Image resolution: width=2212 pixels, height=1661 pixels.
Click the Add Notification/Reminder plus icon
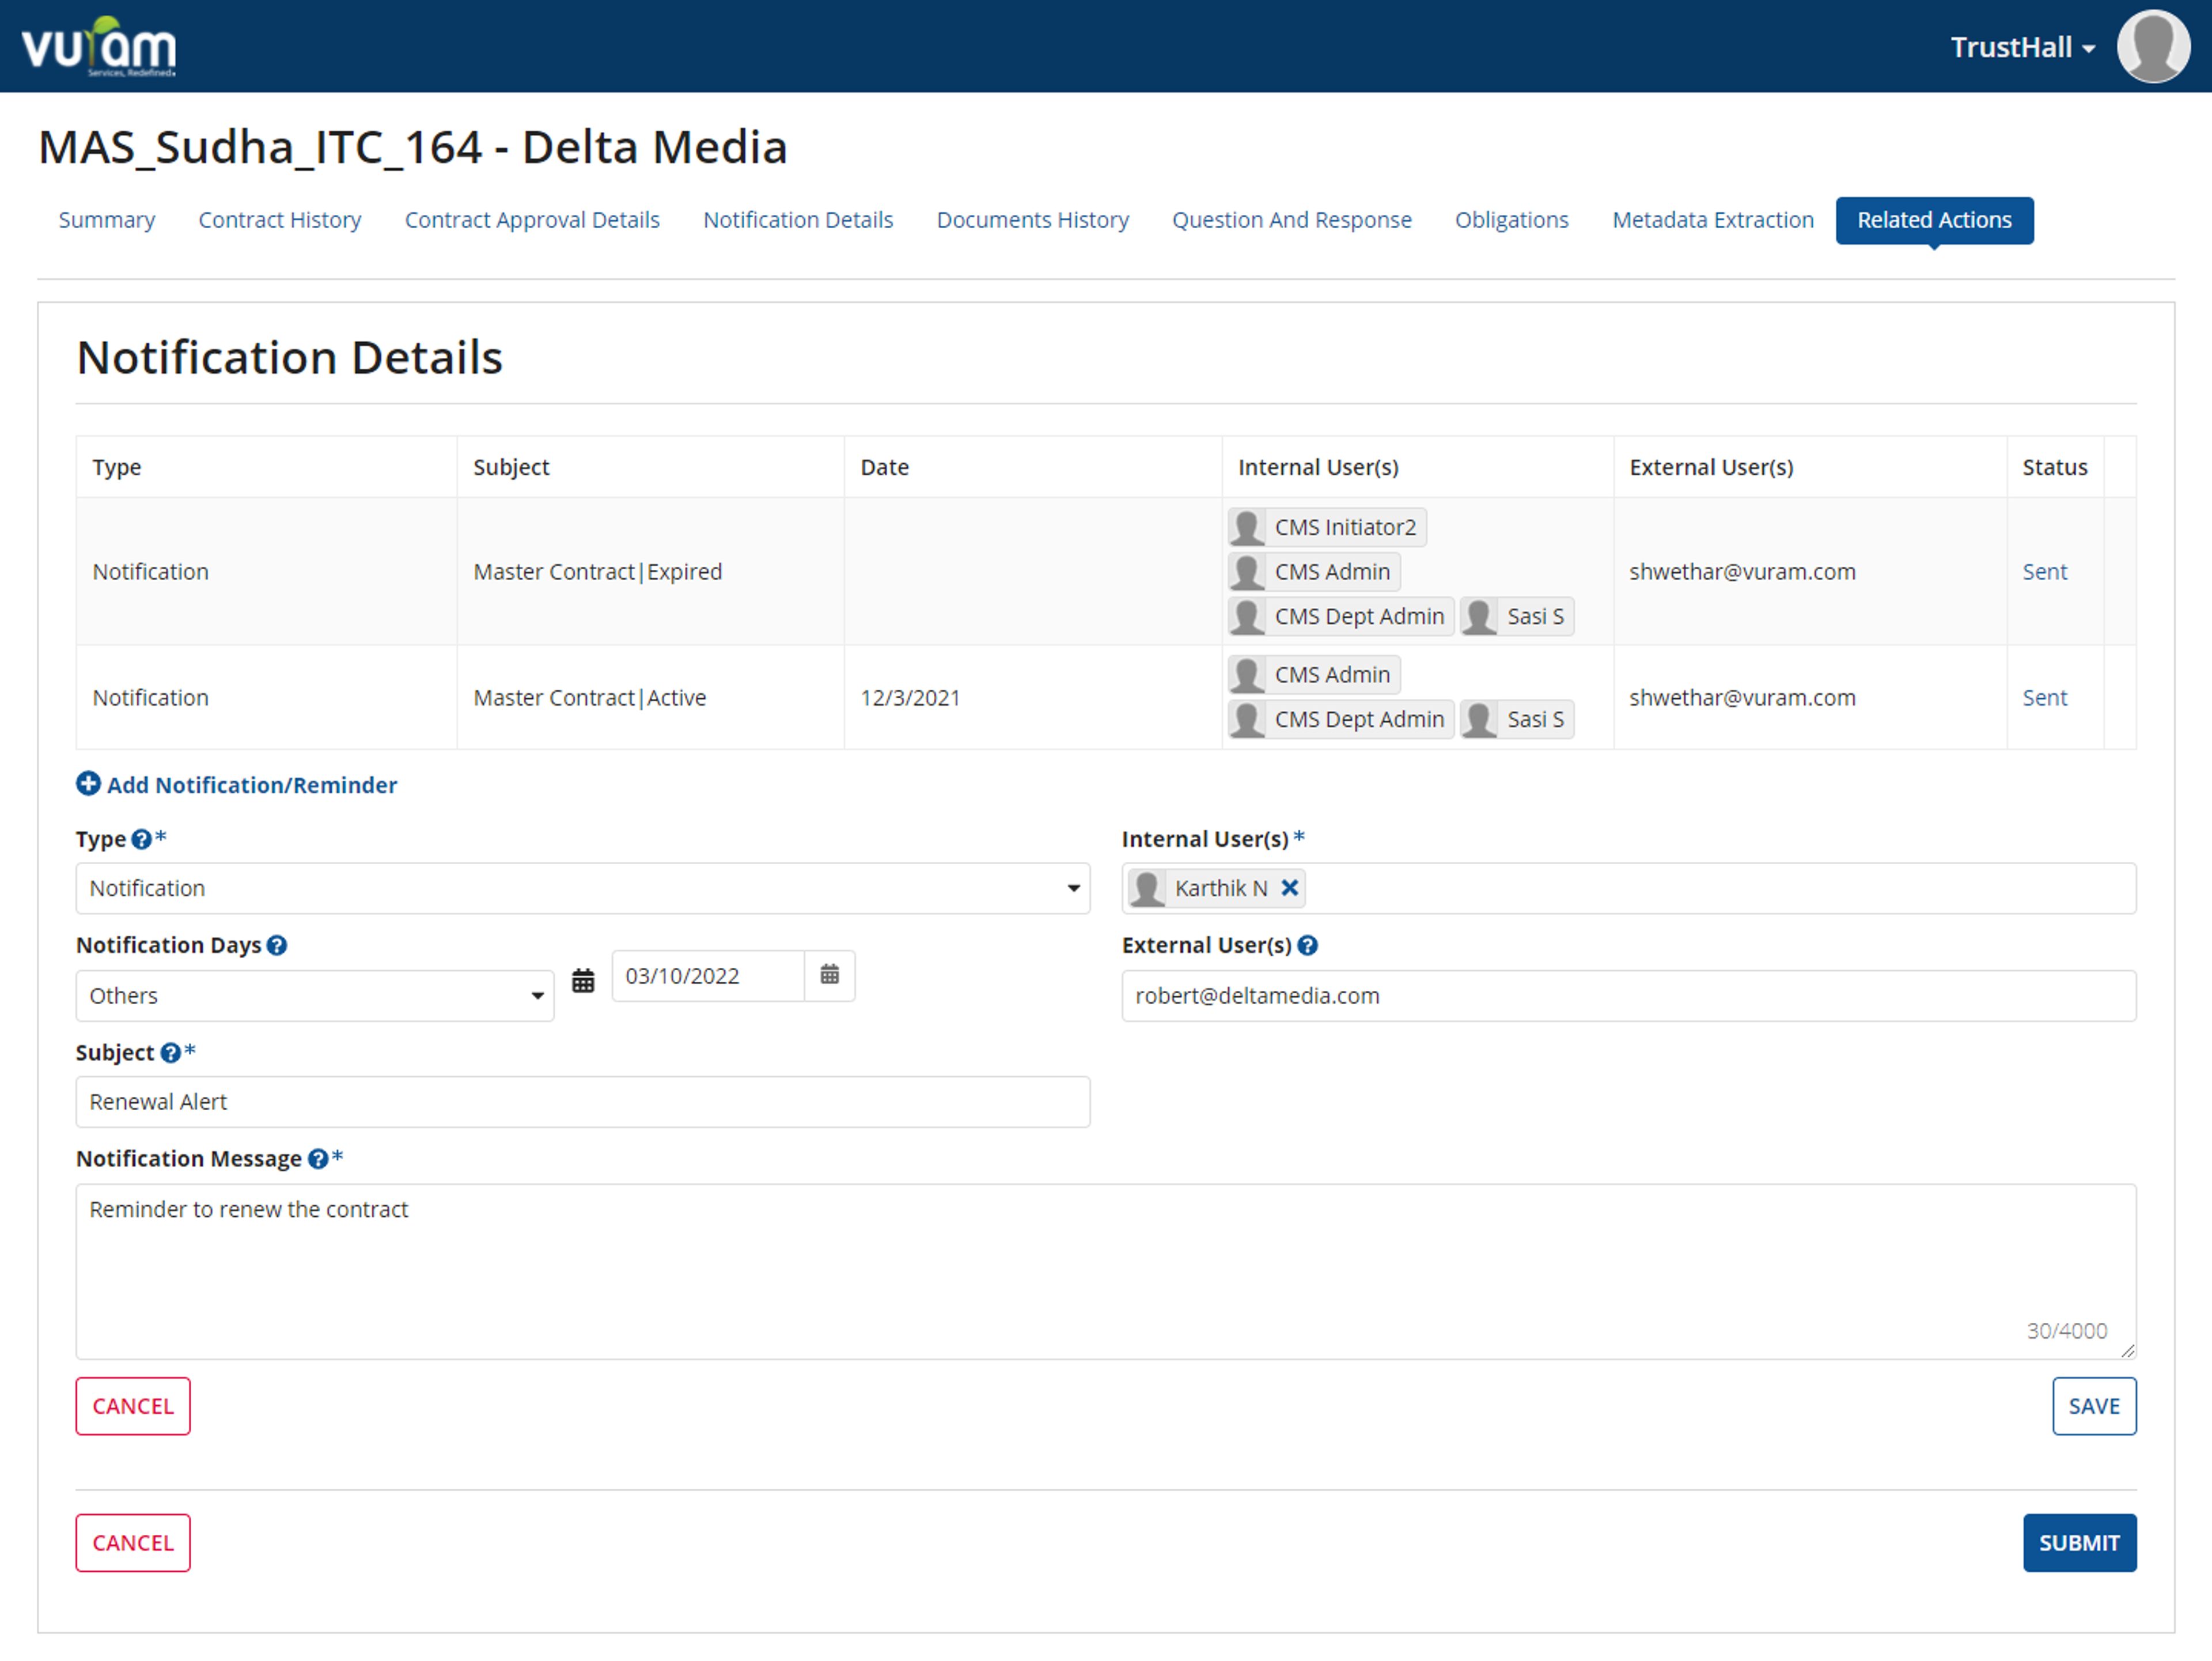coord(88,784)
